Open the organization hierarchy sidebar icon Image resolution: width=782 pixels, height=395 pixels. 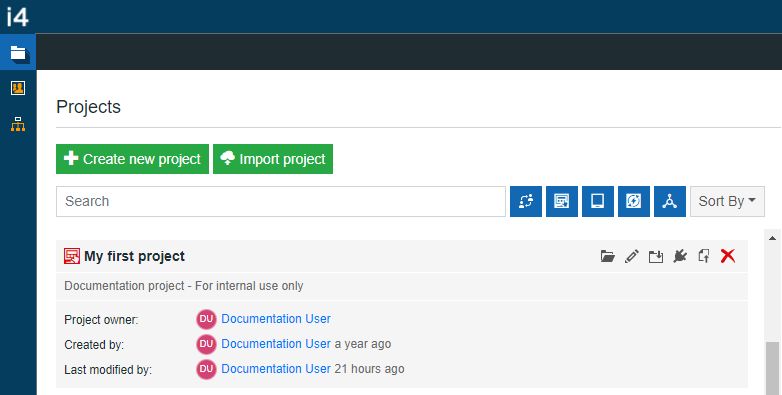coord(18,124)
